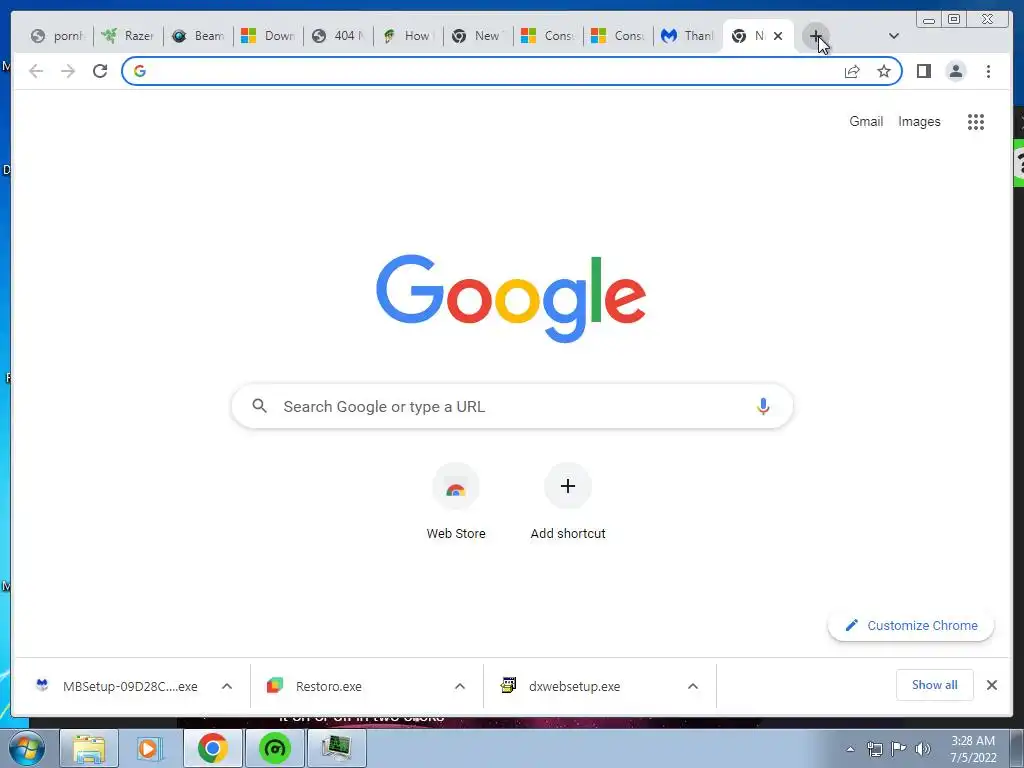Switch to the Down tab
Viewport: 1024px width, 768px height.
(x=268, y=36)
